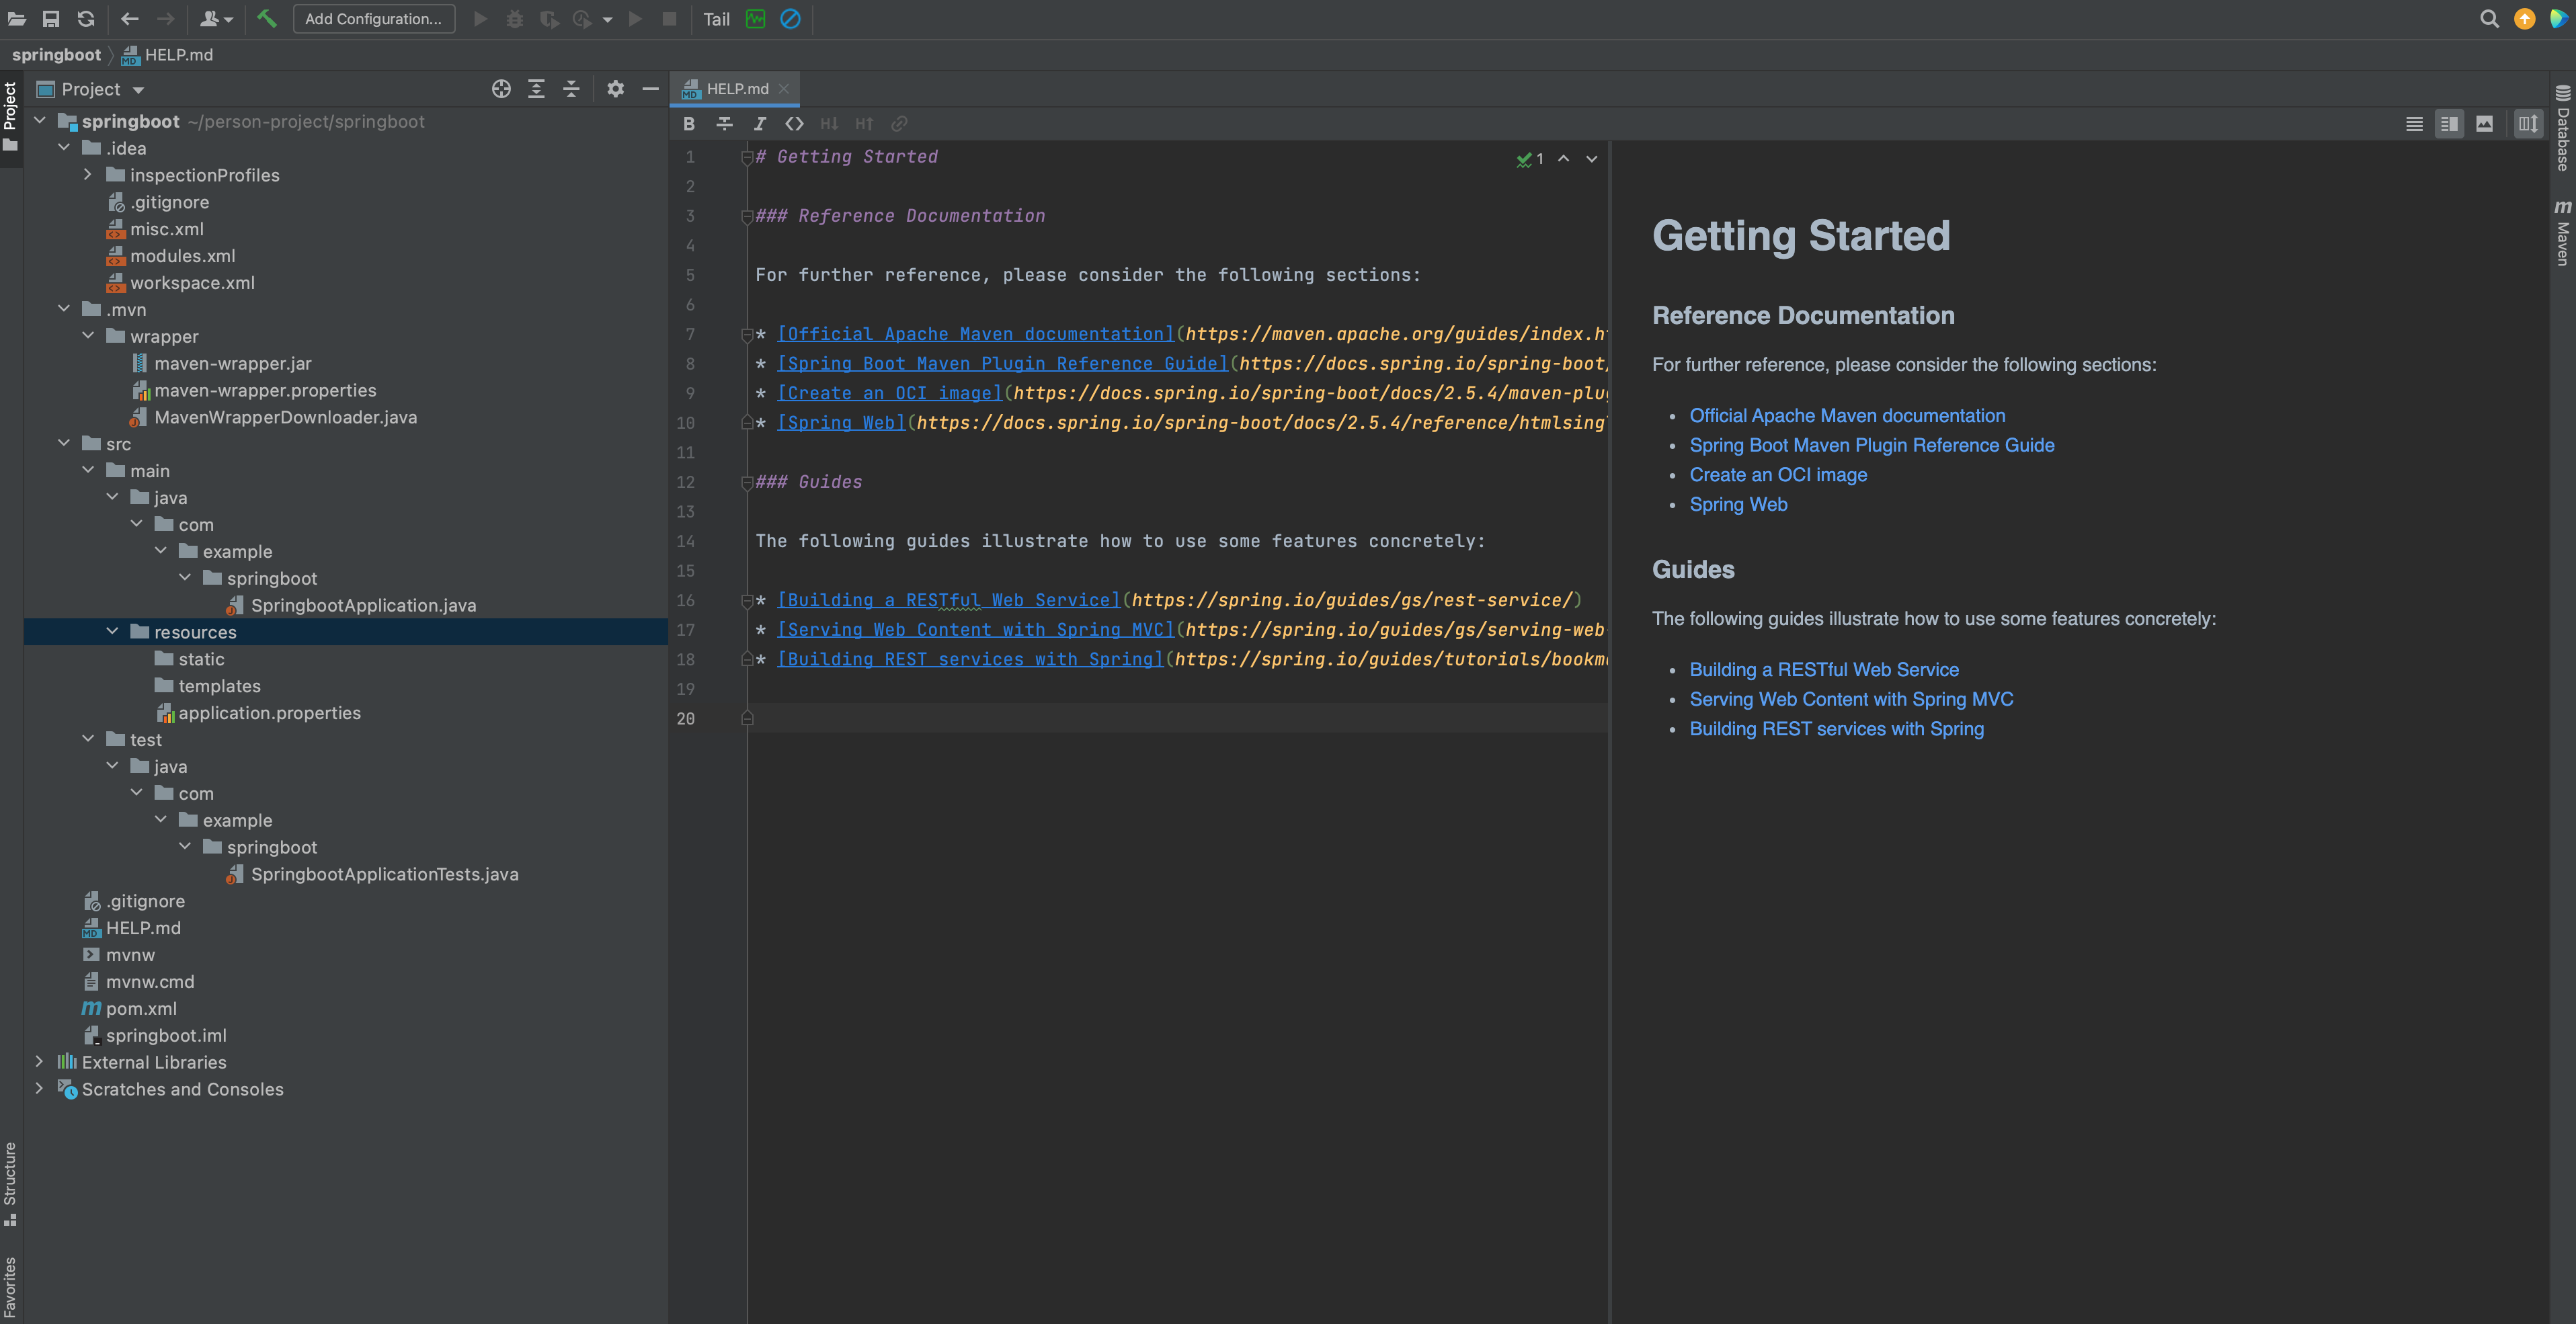Select the HELP.md editor tab
Viewport: 2576px width, 1324px height.
tap(737, 89)
